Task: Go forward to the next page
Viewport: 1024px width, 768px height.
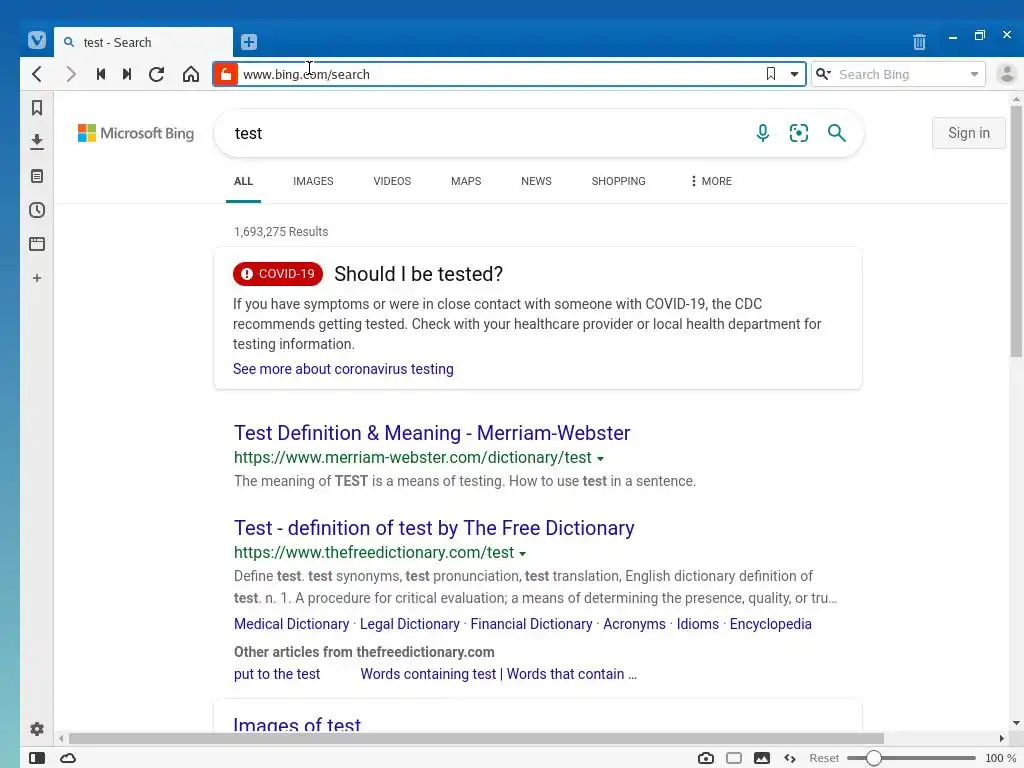Action: click(x=71, y=74)
